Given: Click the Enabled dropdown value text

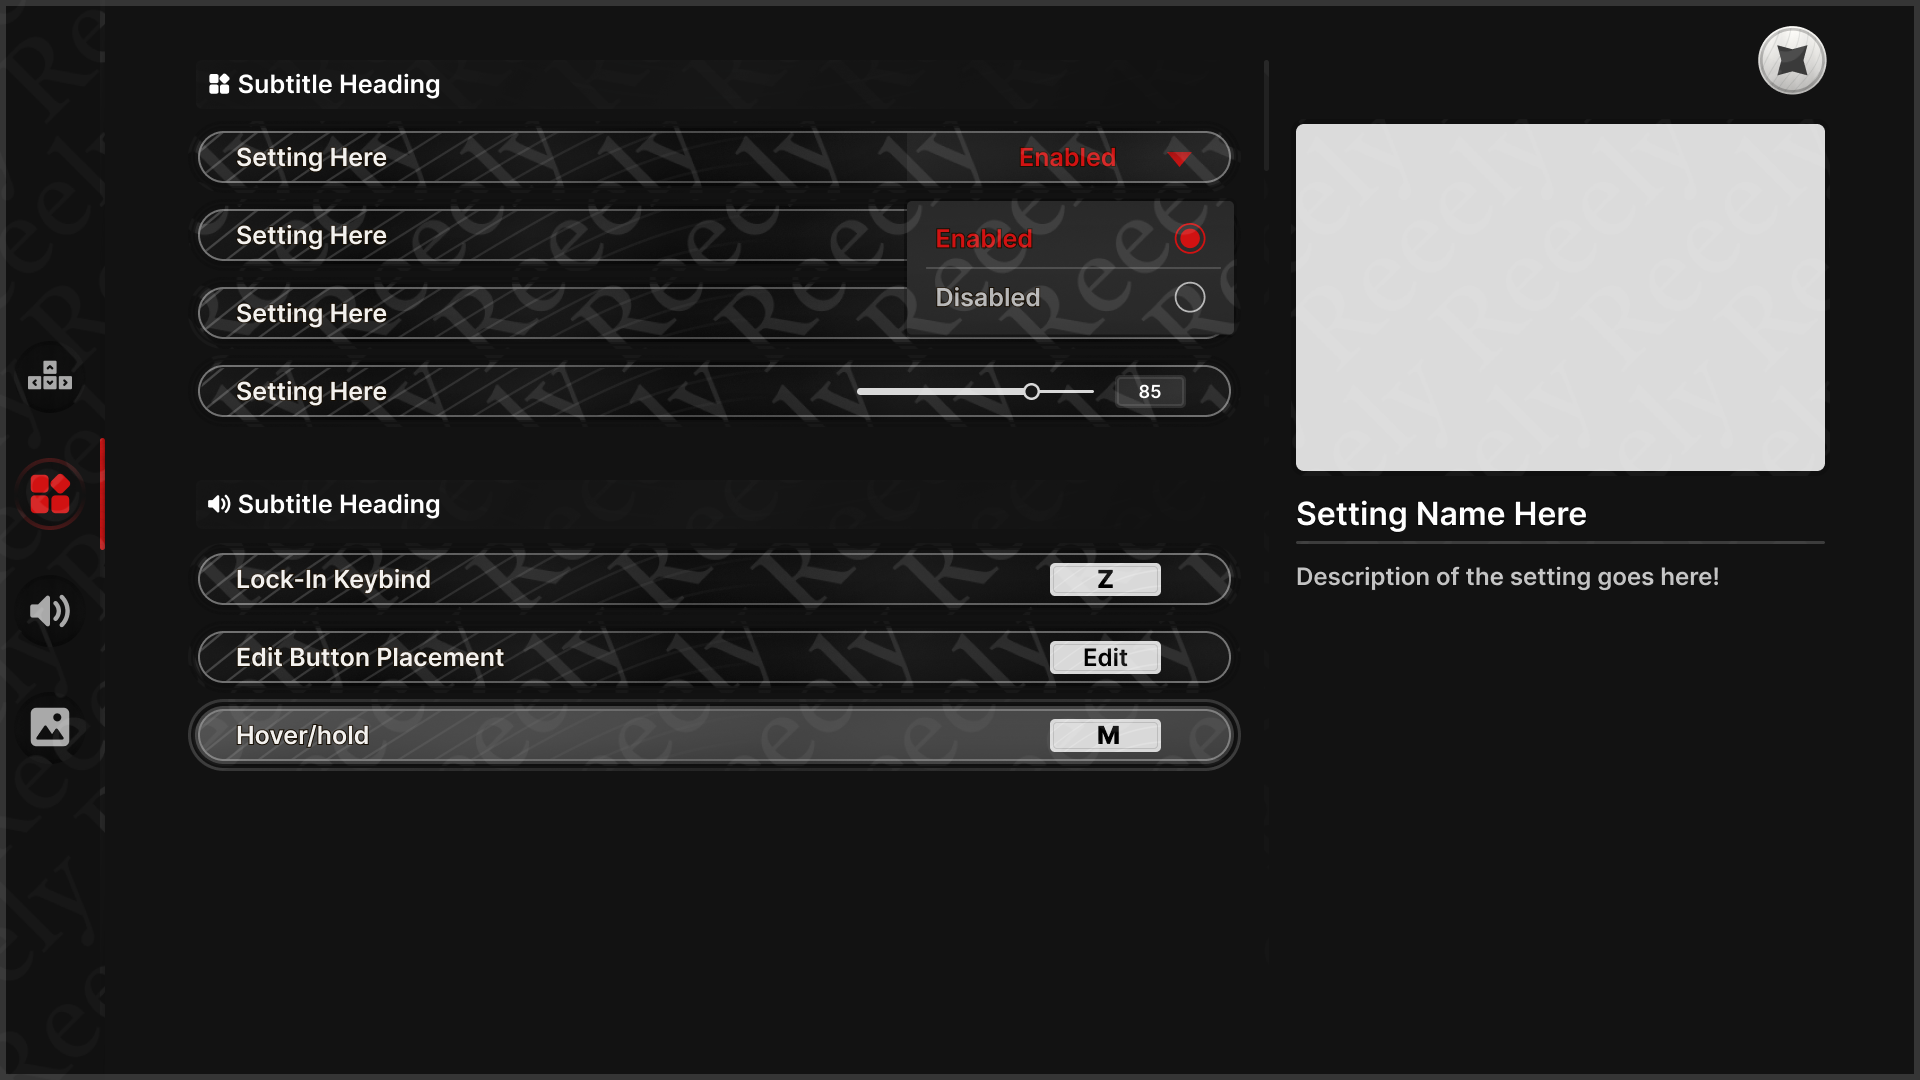Looking at the screenshot, I should [x=1067, y=157].
